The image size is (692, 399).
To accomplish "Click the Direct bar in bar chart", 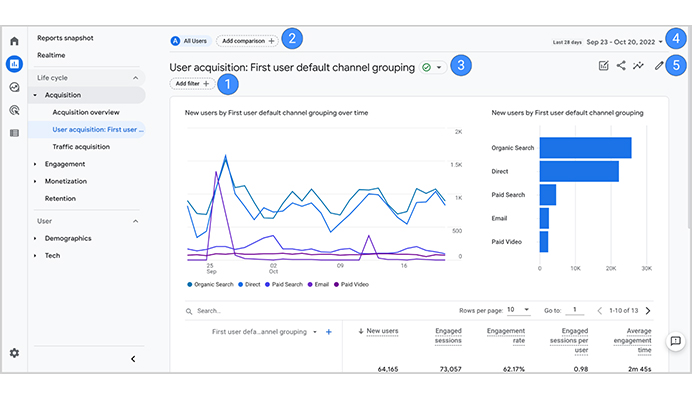I will (579, 171).
